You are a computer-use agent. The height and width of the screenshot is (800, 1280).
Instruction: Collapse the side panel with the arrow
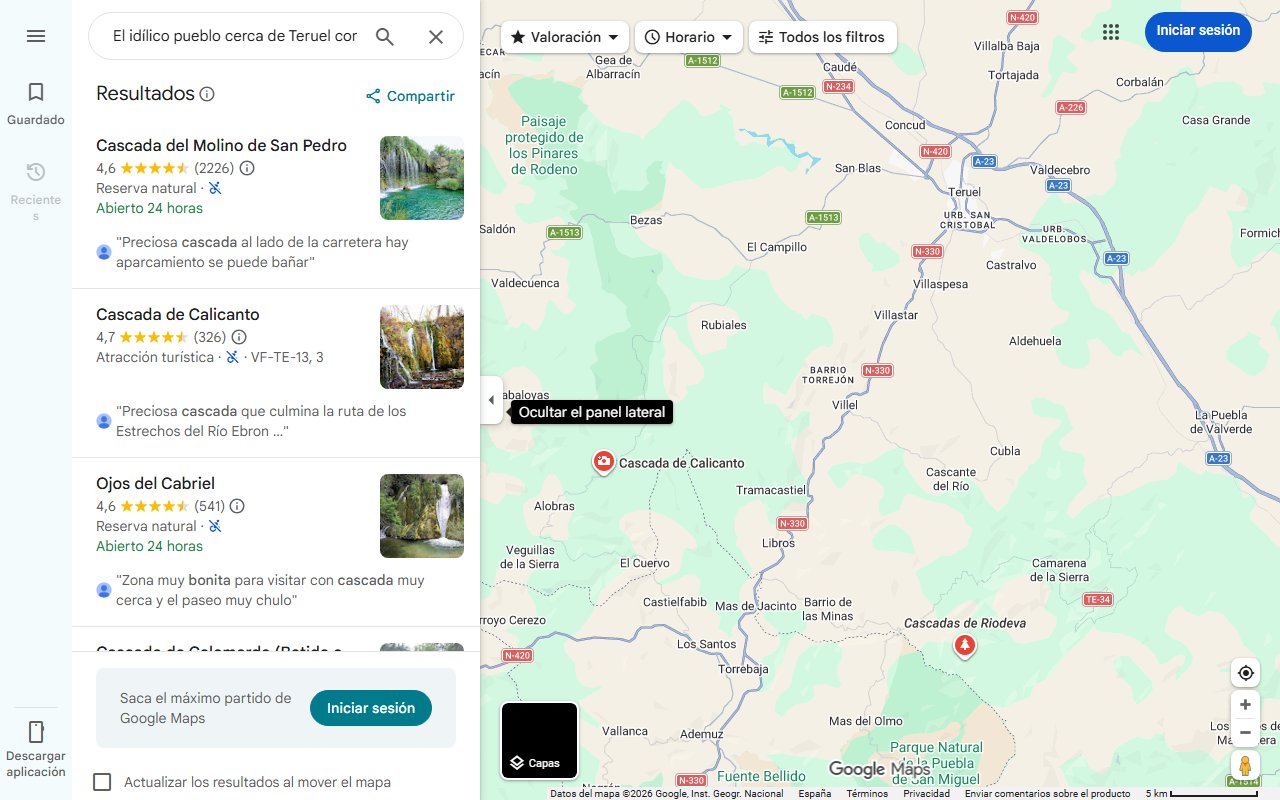[491, 399]
